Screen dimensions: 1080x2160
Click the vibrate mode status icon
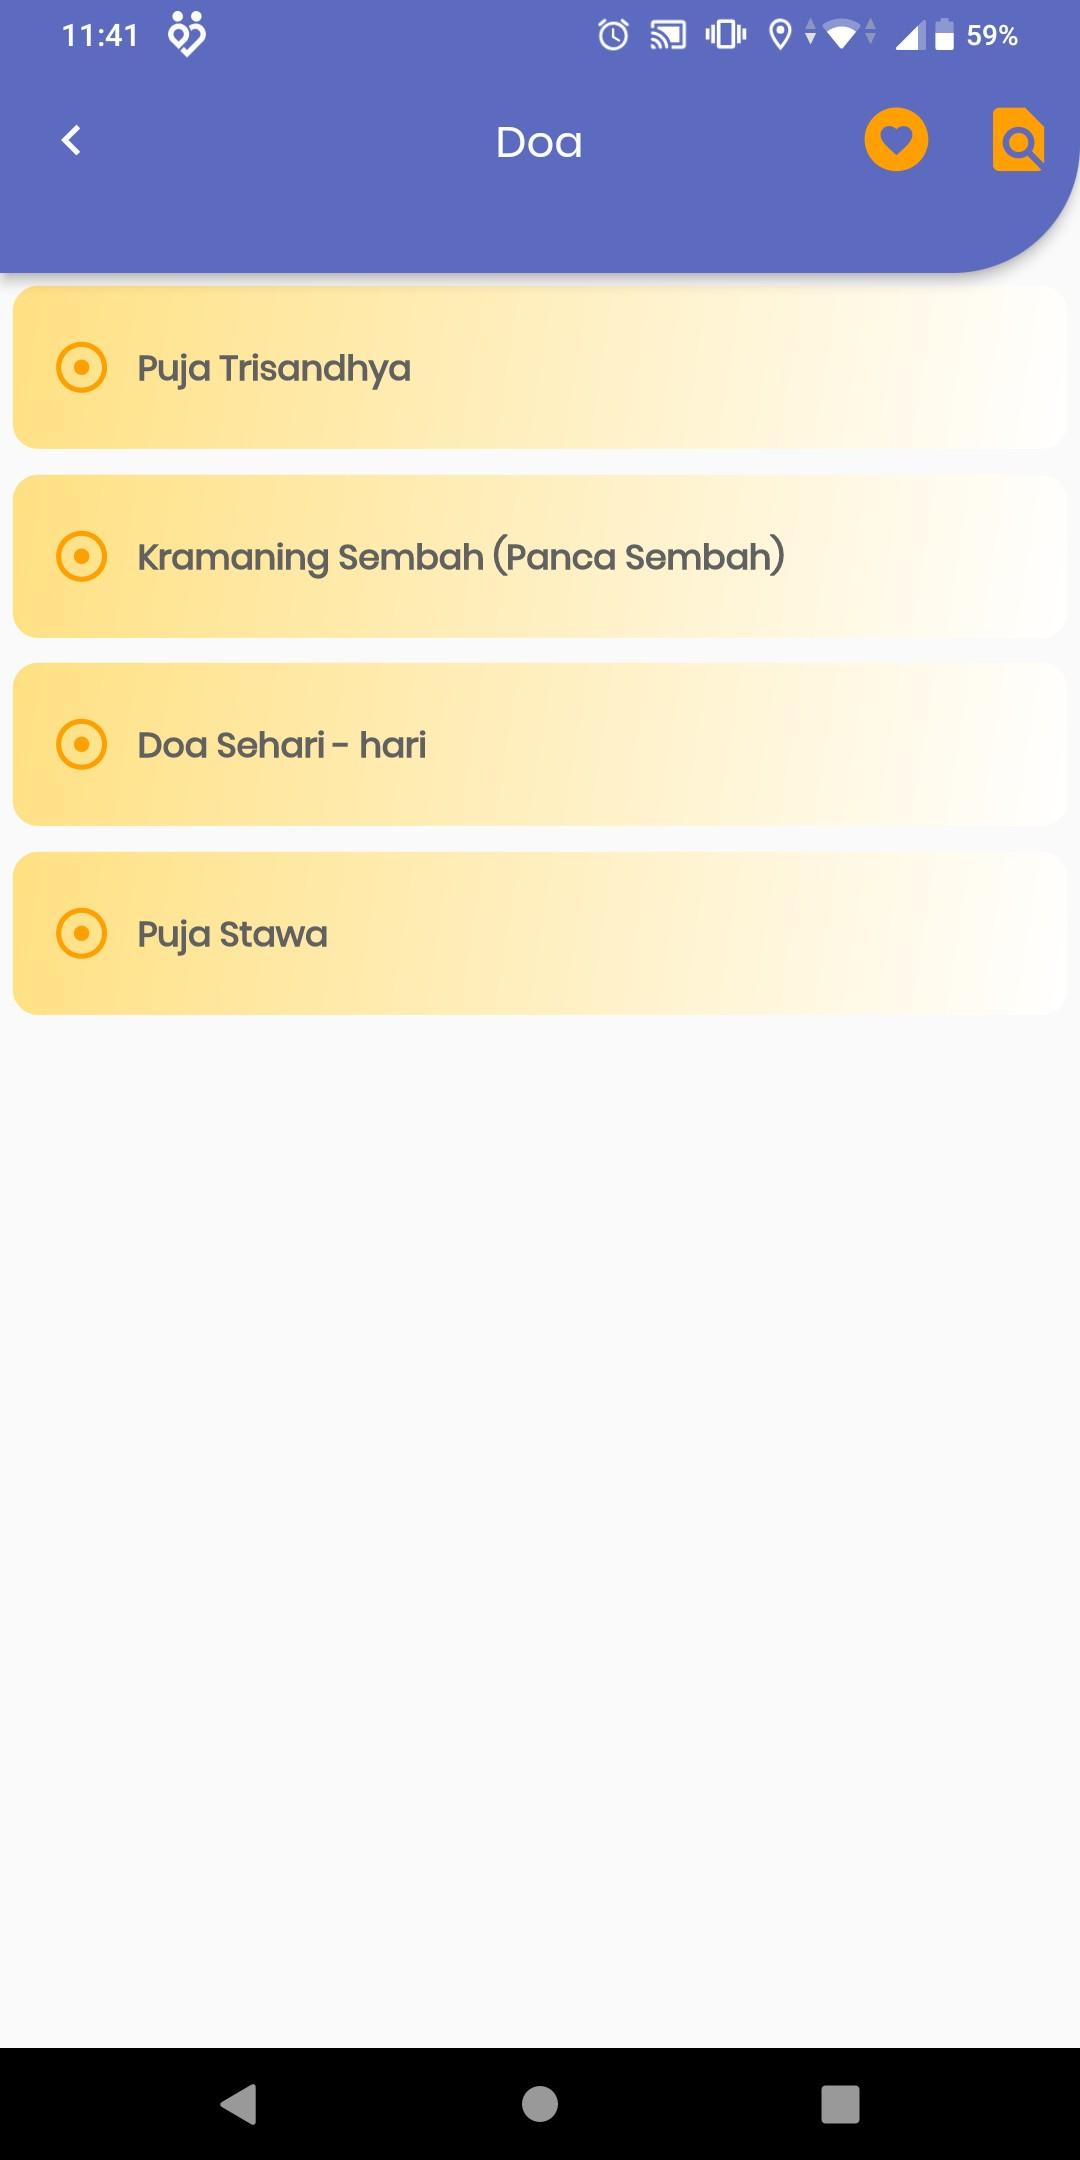[x=725, y=36]
